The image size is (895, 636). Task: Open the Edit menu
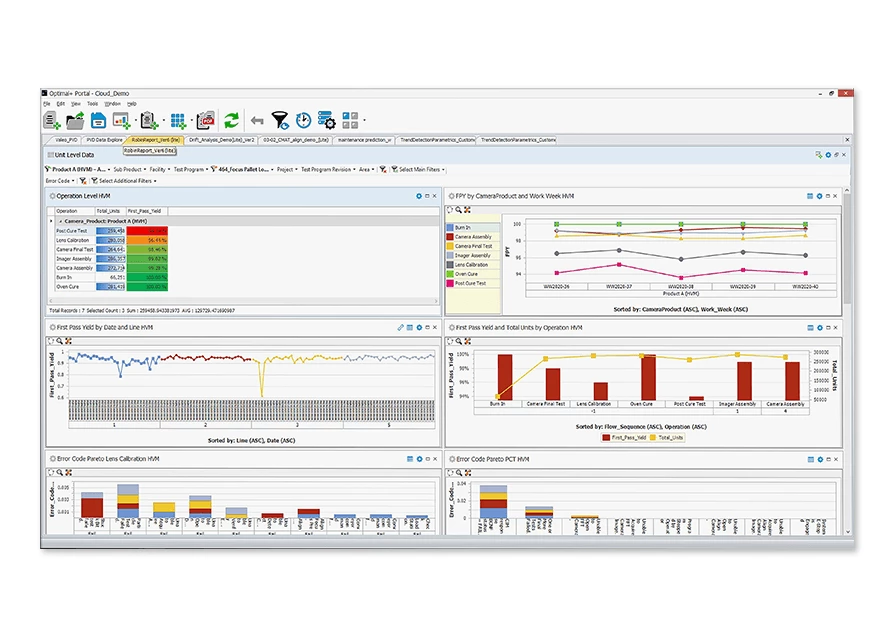(x=61, y=104)
